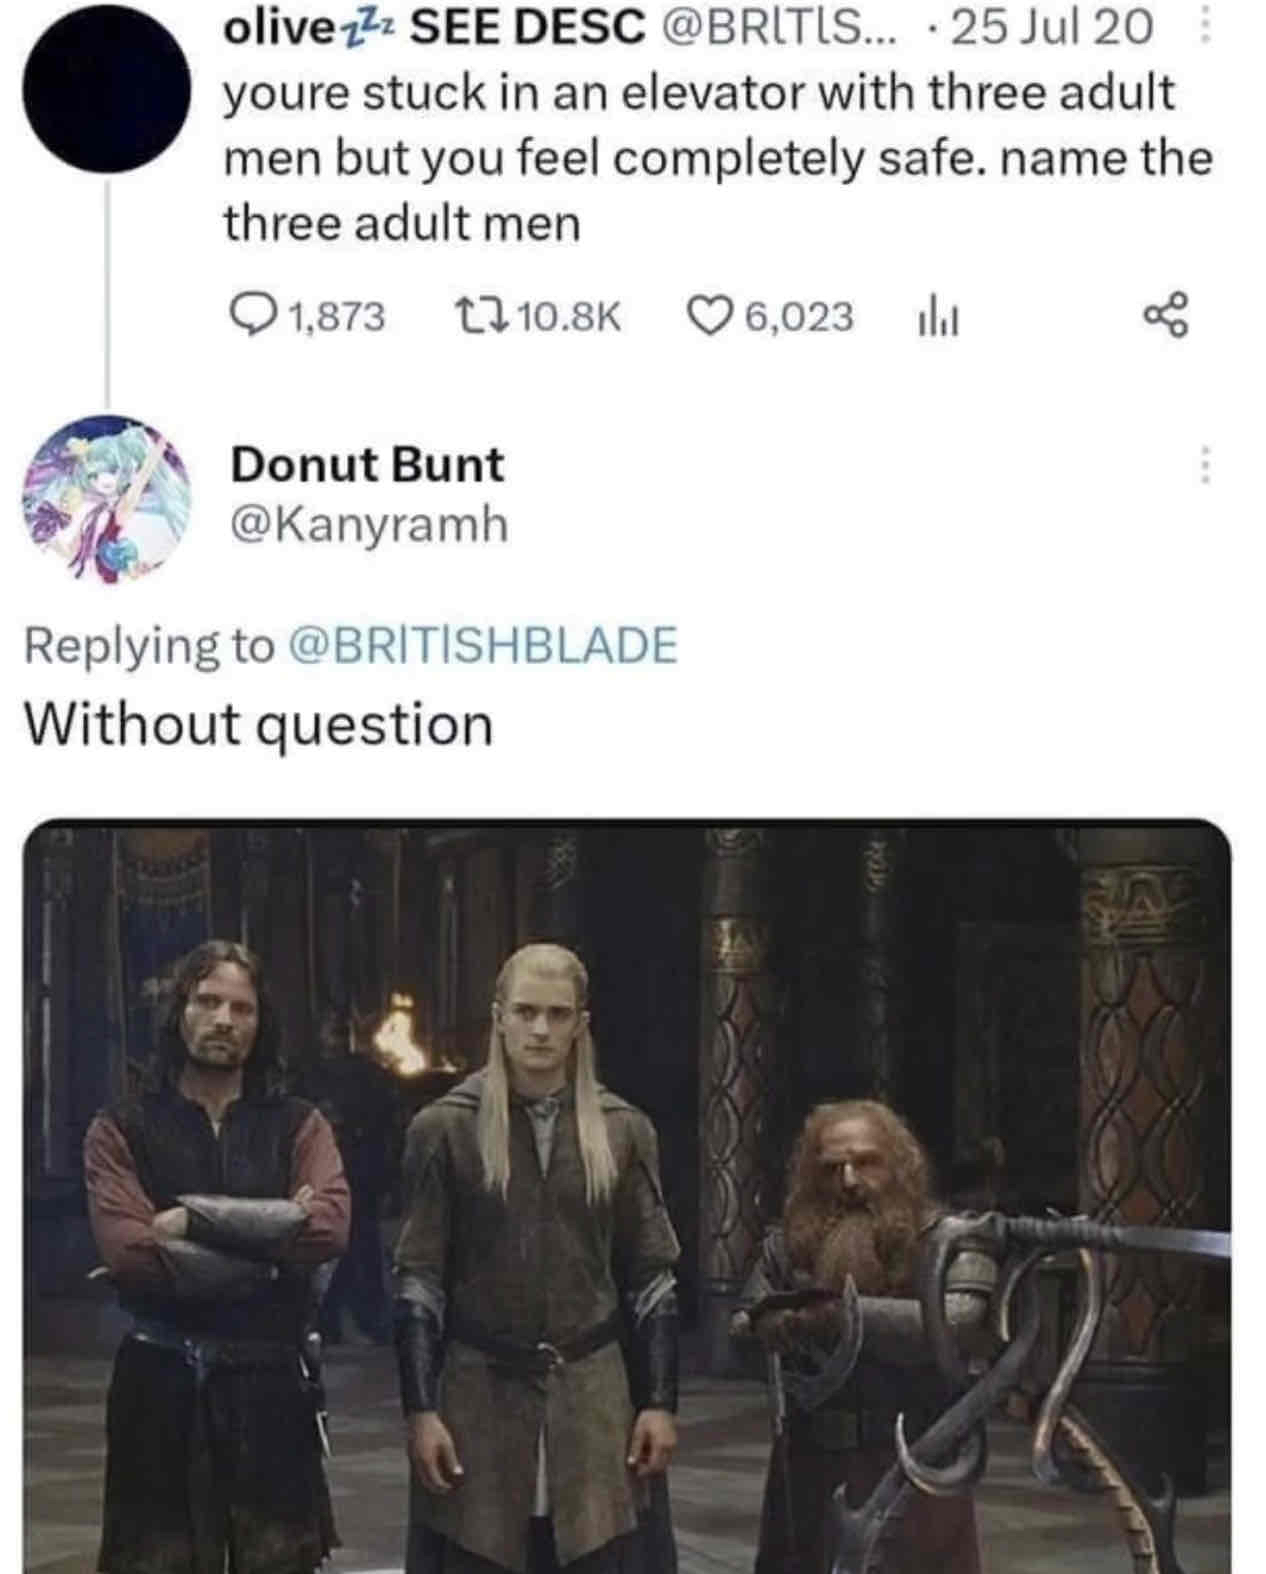Click the @BRITISHBLADE mention link
Viewport: 1266px width, 1574px height.
483,644
